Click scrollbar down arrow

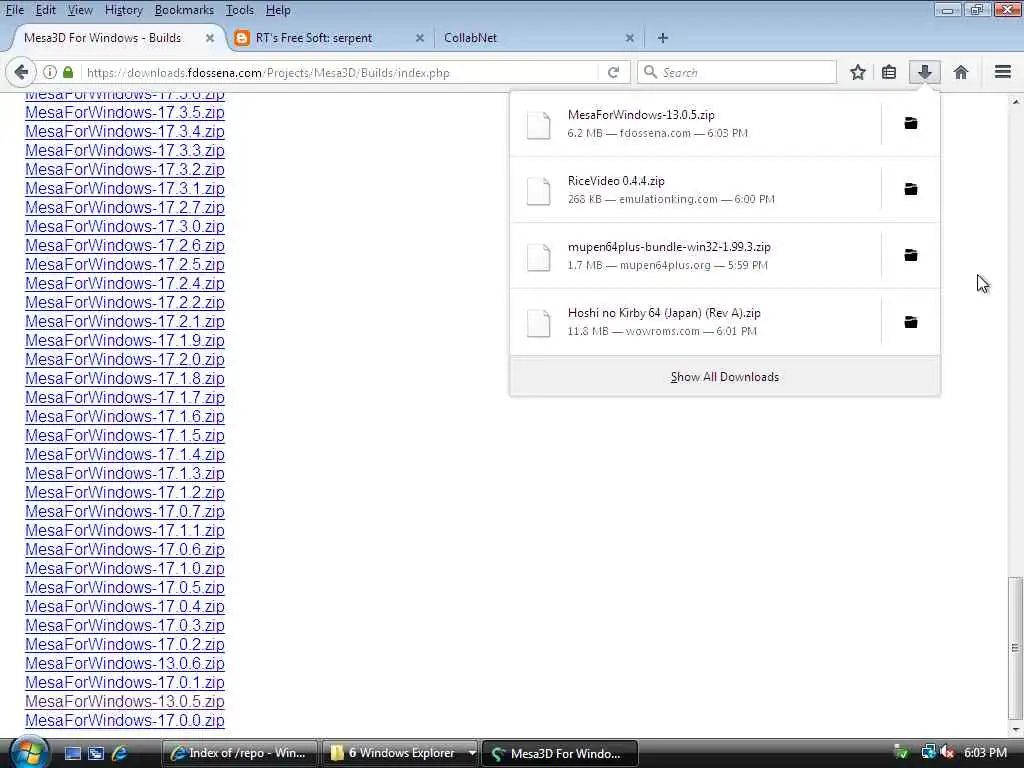point(1014,728)
